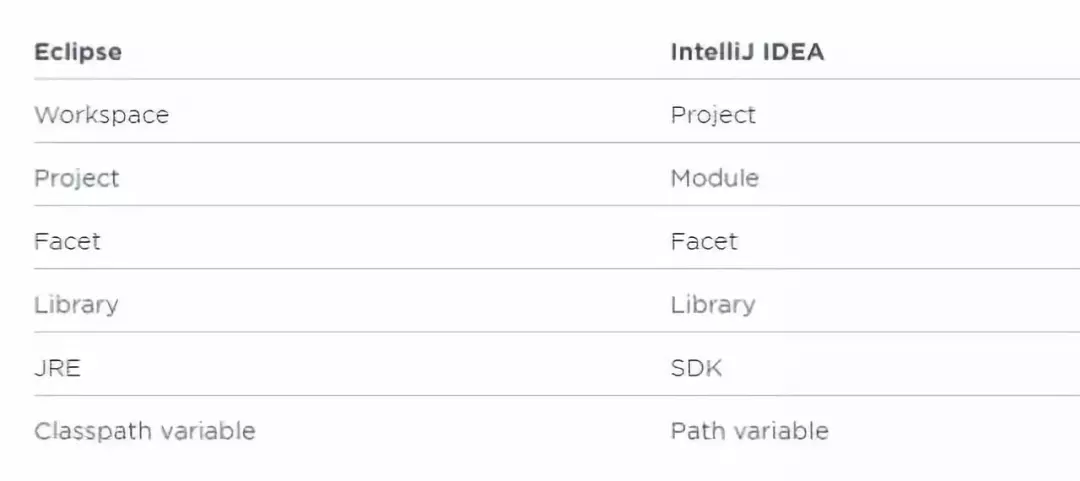Select Facet in the IntelliJ IDEA column
1080x481 pixels.
(x=704, y=241)
